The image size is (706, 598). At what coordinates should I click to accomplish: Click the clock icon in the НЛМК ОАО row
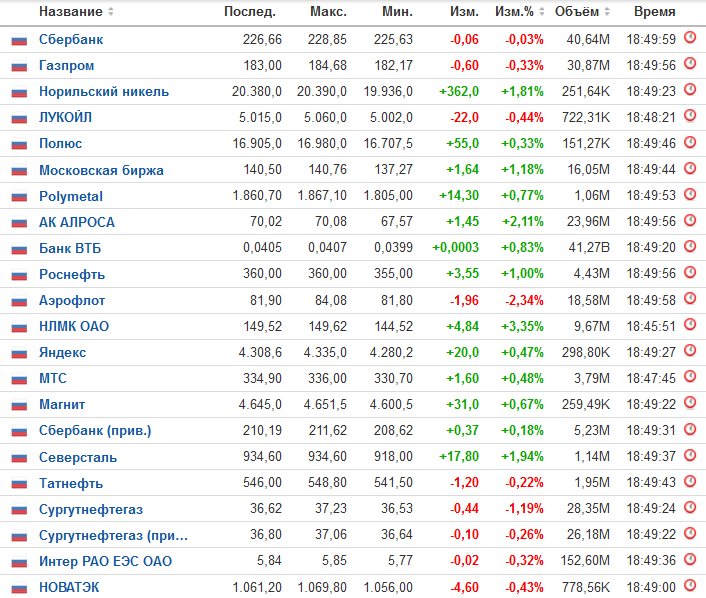(690, 324)
